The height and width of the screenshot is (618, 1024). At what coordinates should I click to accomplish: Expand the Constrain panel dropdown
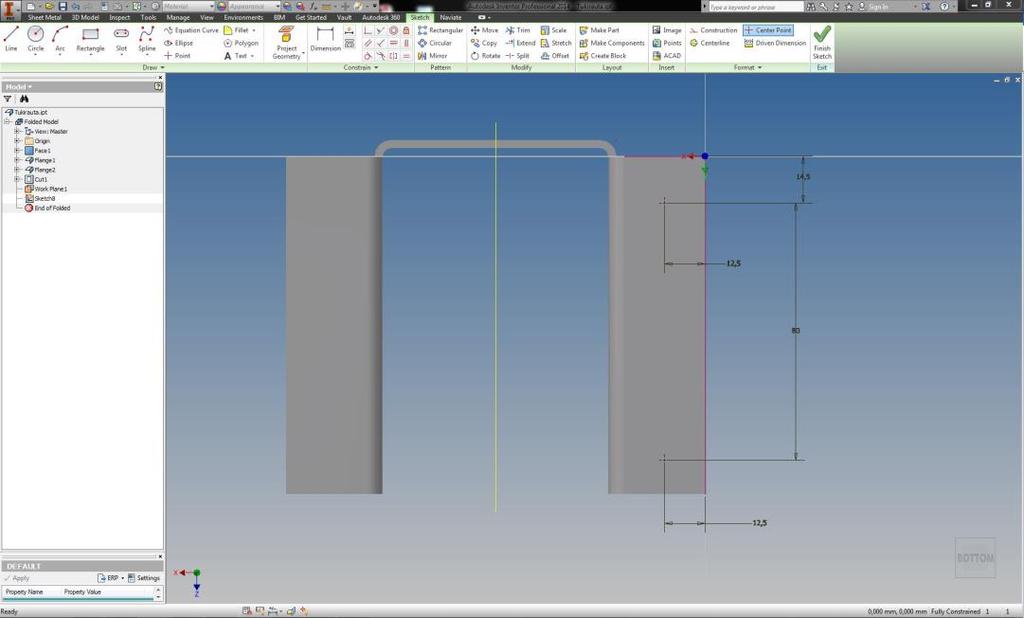coord(360,67)
